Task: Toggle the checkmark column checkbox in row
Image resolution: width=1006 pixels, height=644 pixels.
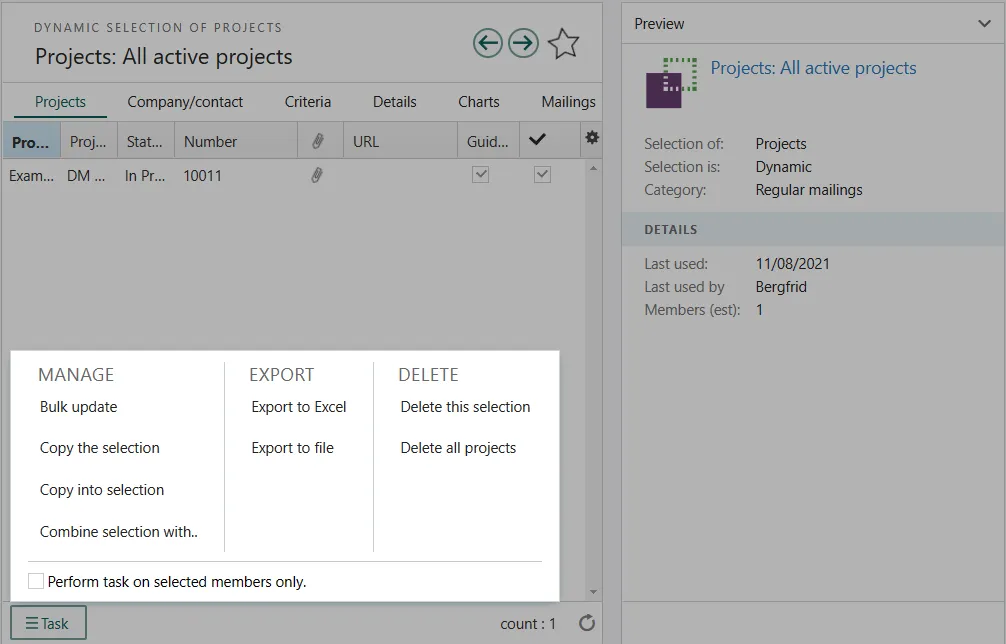Action: tap(542, 175)
